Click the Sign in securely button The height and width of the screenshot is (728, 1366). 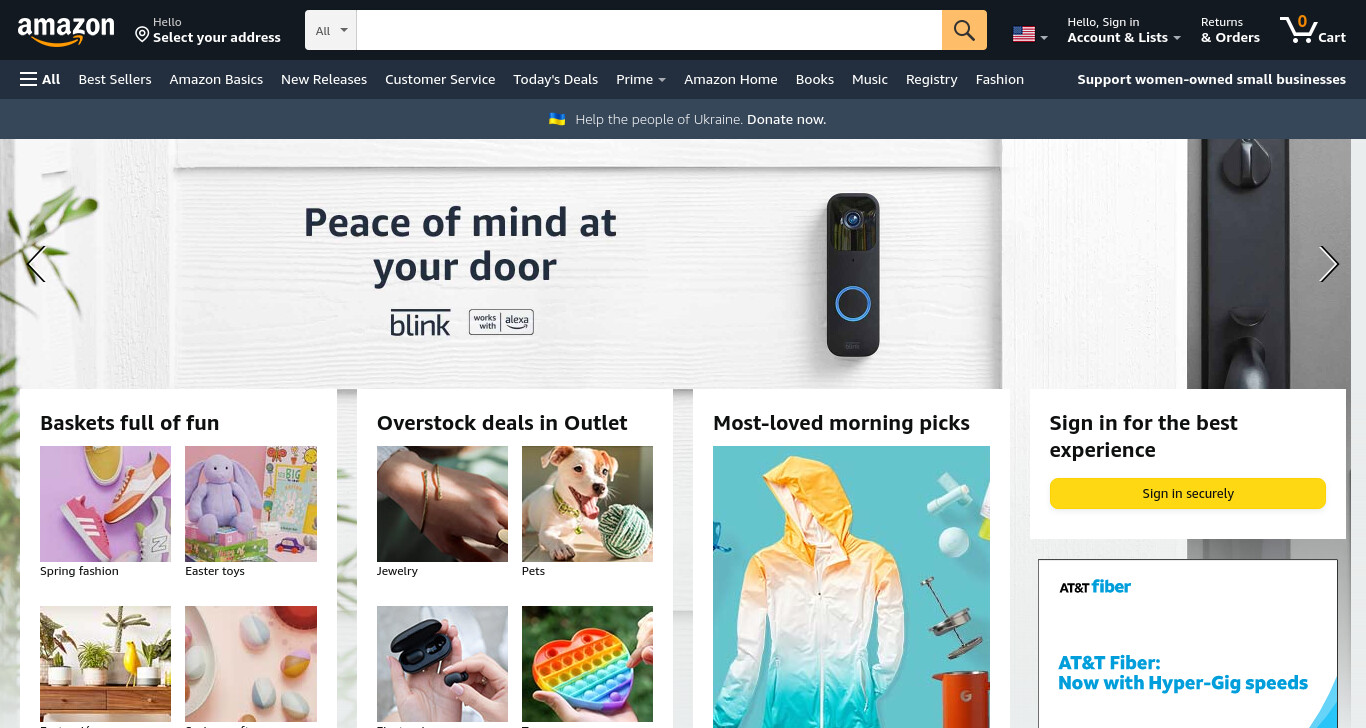click(x=1187, y=494)
